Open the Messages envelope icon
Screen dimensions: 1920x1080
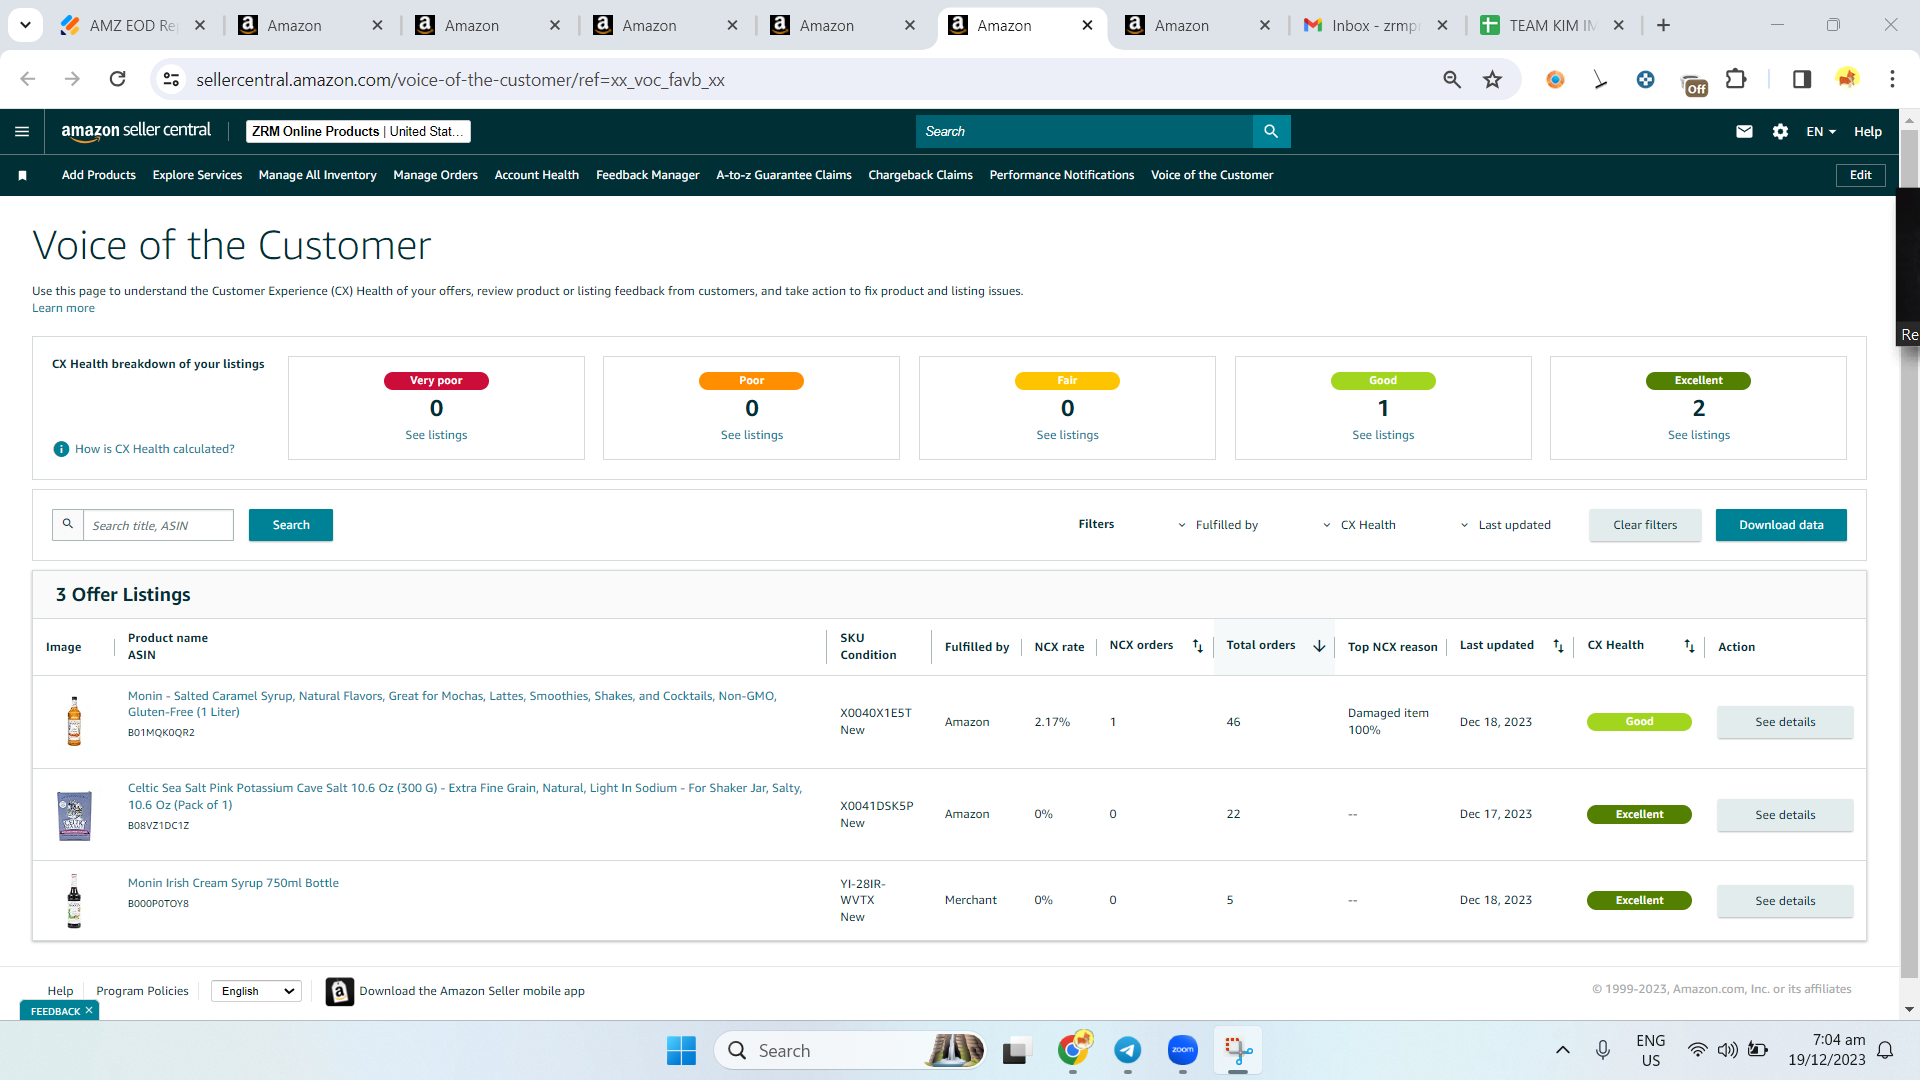click(x=1744, y=131)
